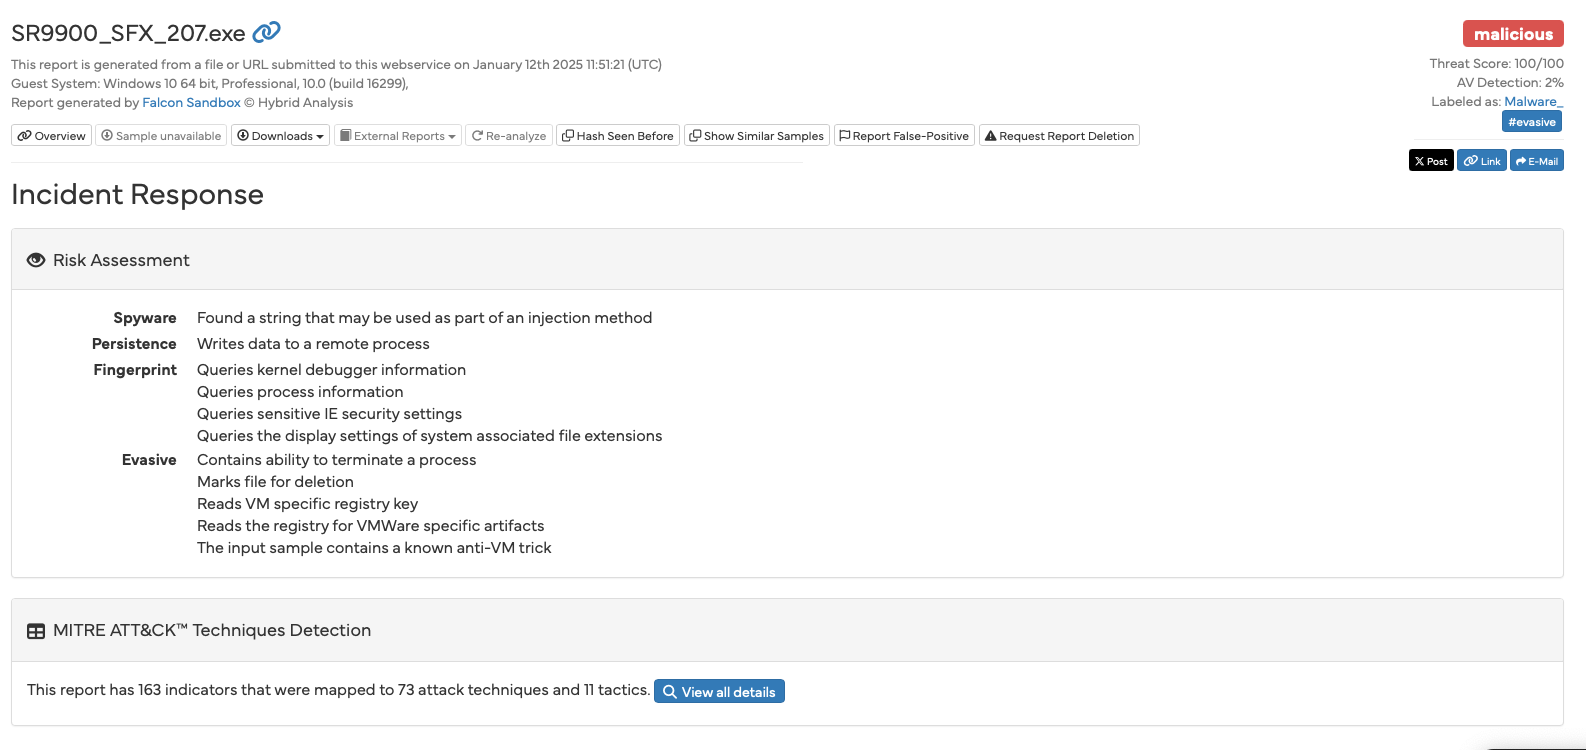Image resolution: width=1586 pixels, height=750 pixels.
Task: Open Hash Seen Before
Action: tap(618, 136)
